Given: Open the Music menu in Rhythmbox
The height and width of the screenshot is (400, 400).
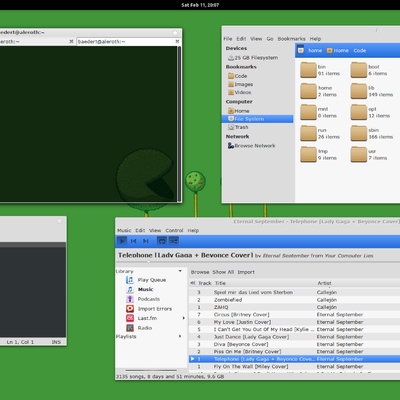Looking at the screenshot, I should [124, 230].
